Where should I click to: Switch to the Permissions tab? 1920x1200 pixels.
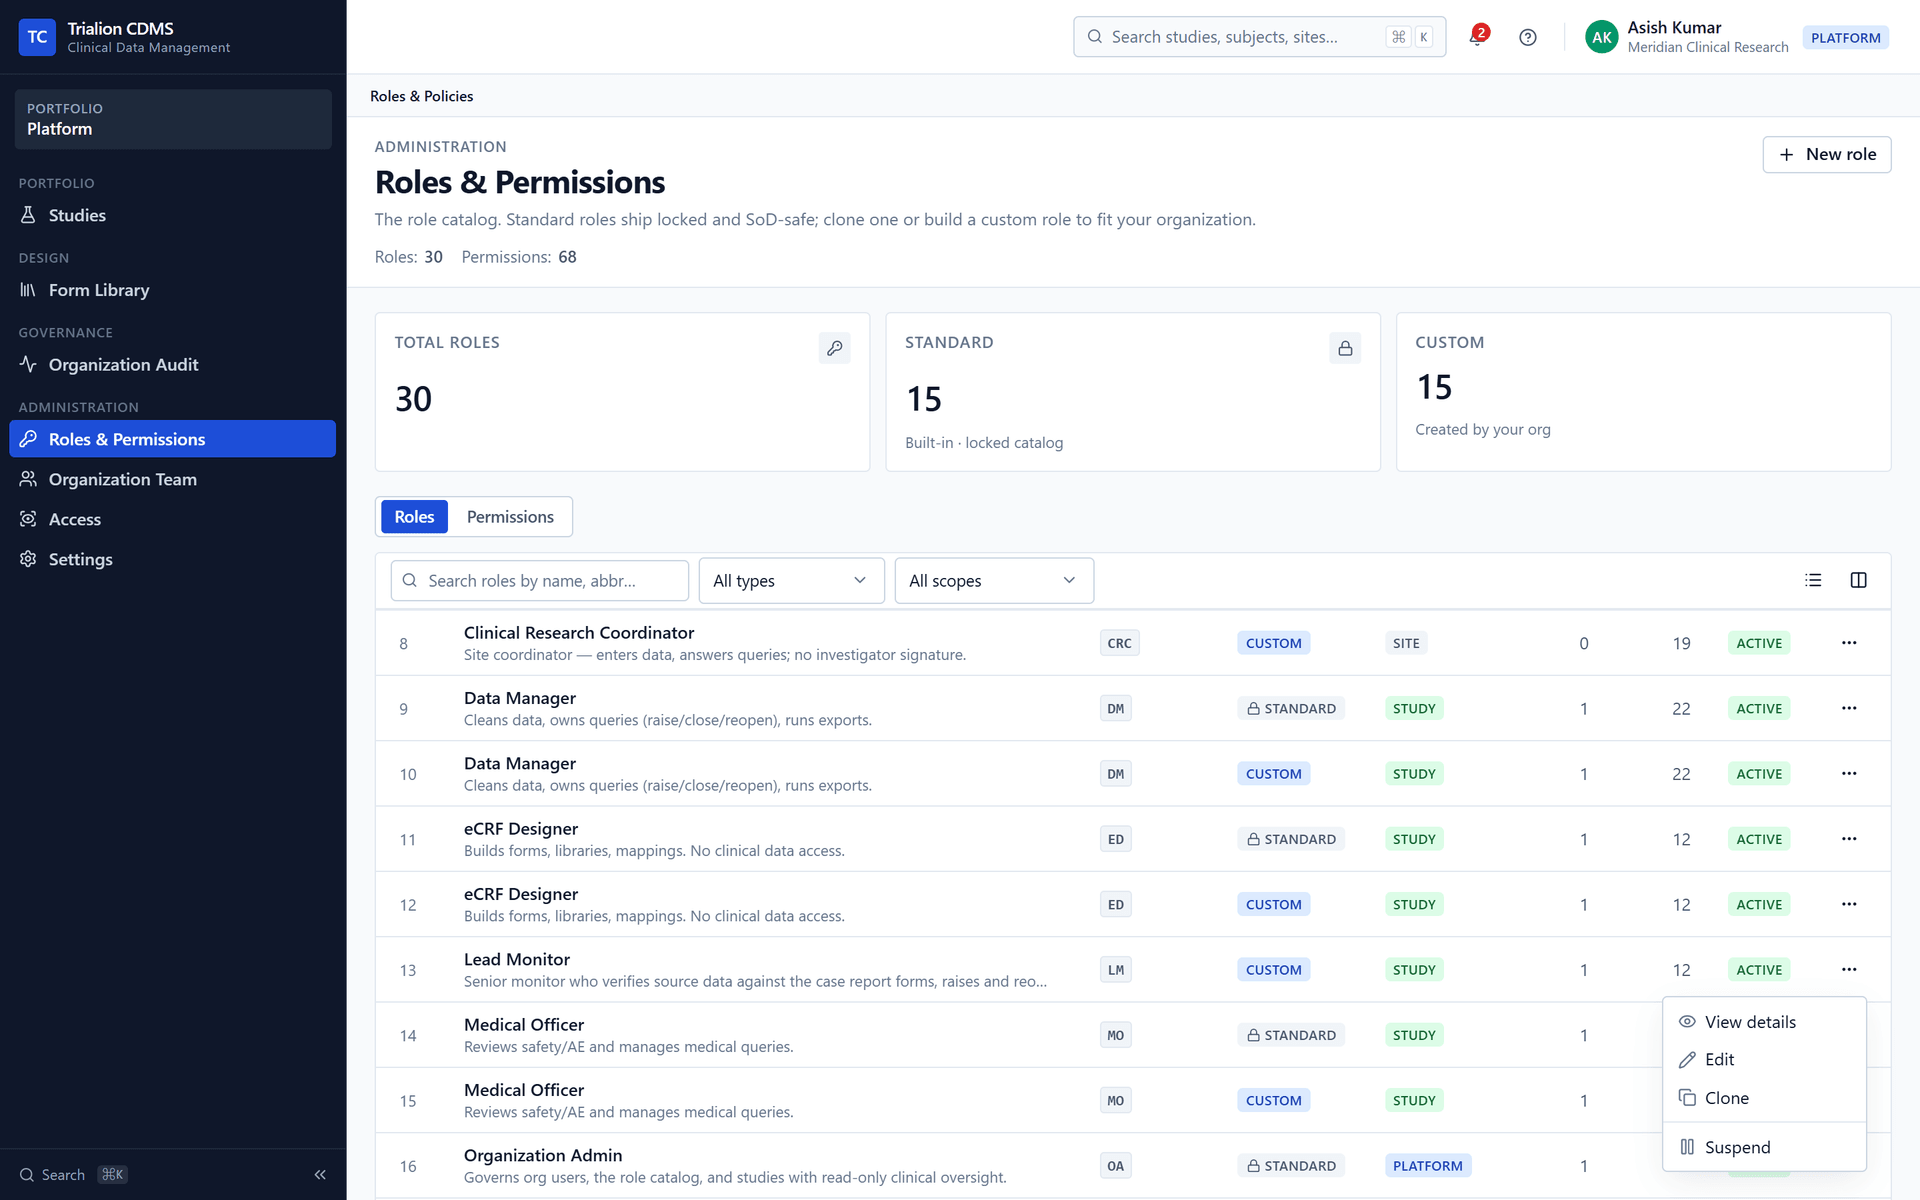click(x=510, y=517)
